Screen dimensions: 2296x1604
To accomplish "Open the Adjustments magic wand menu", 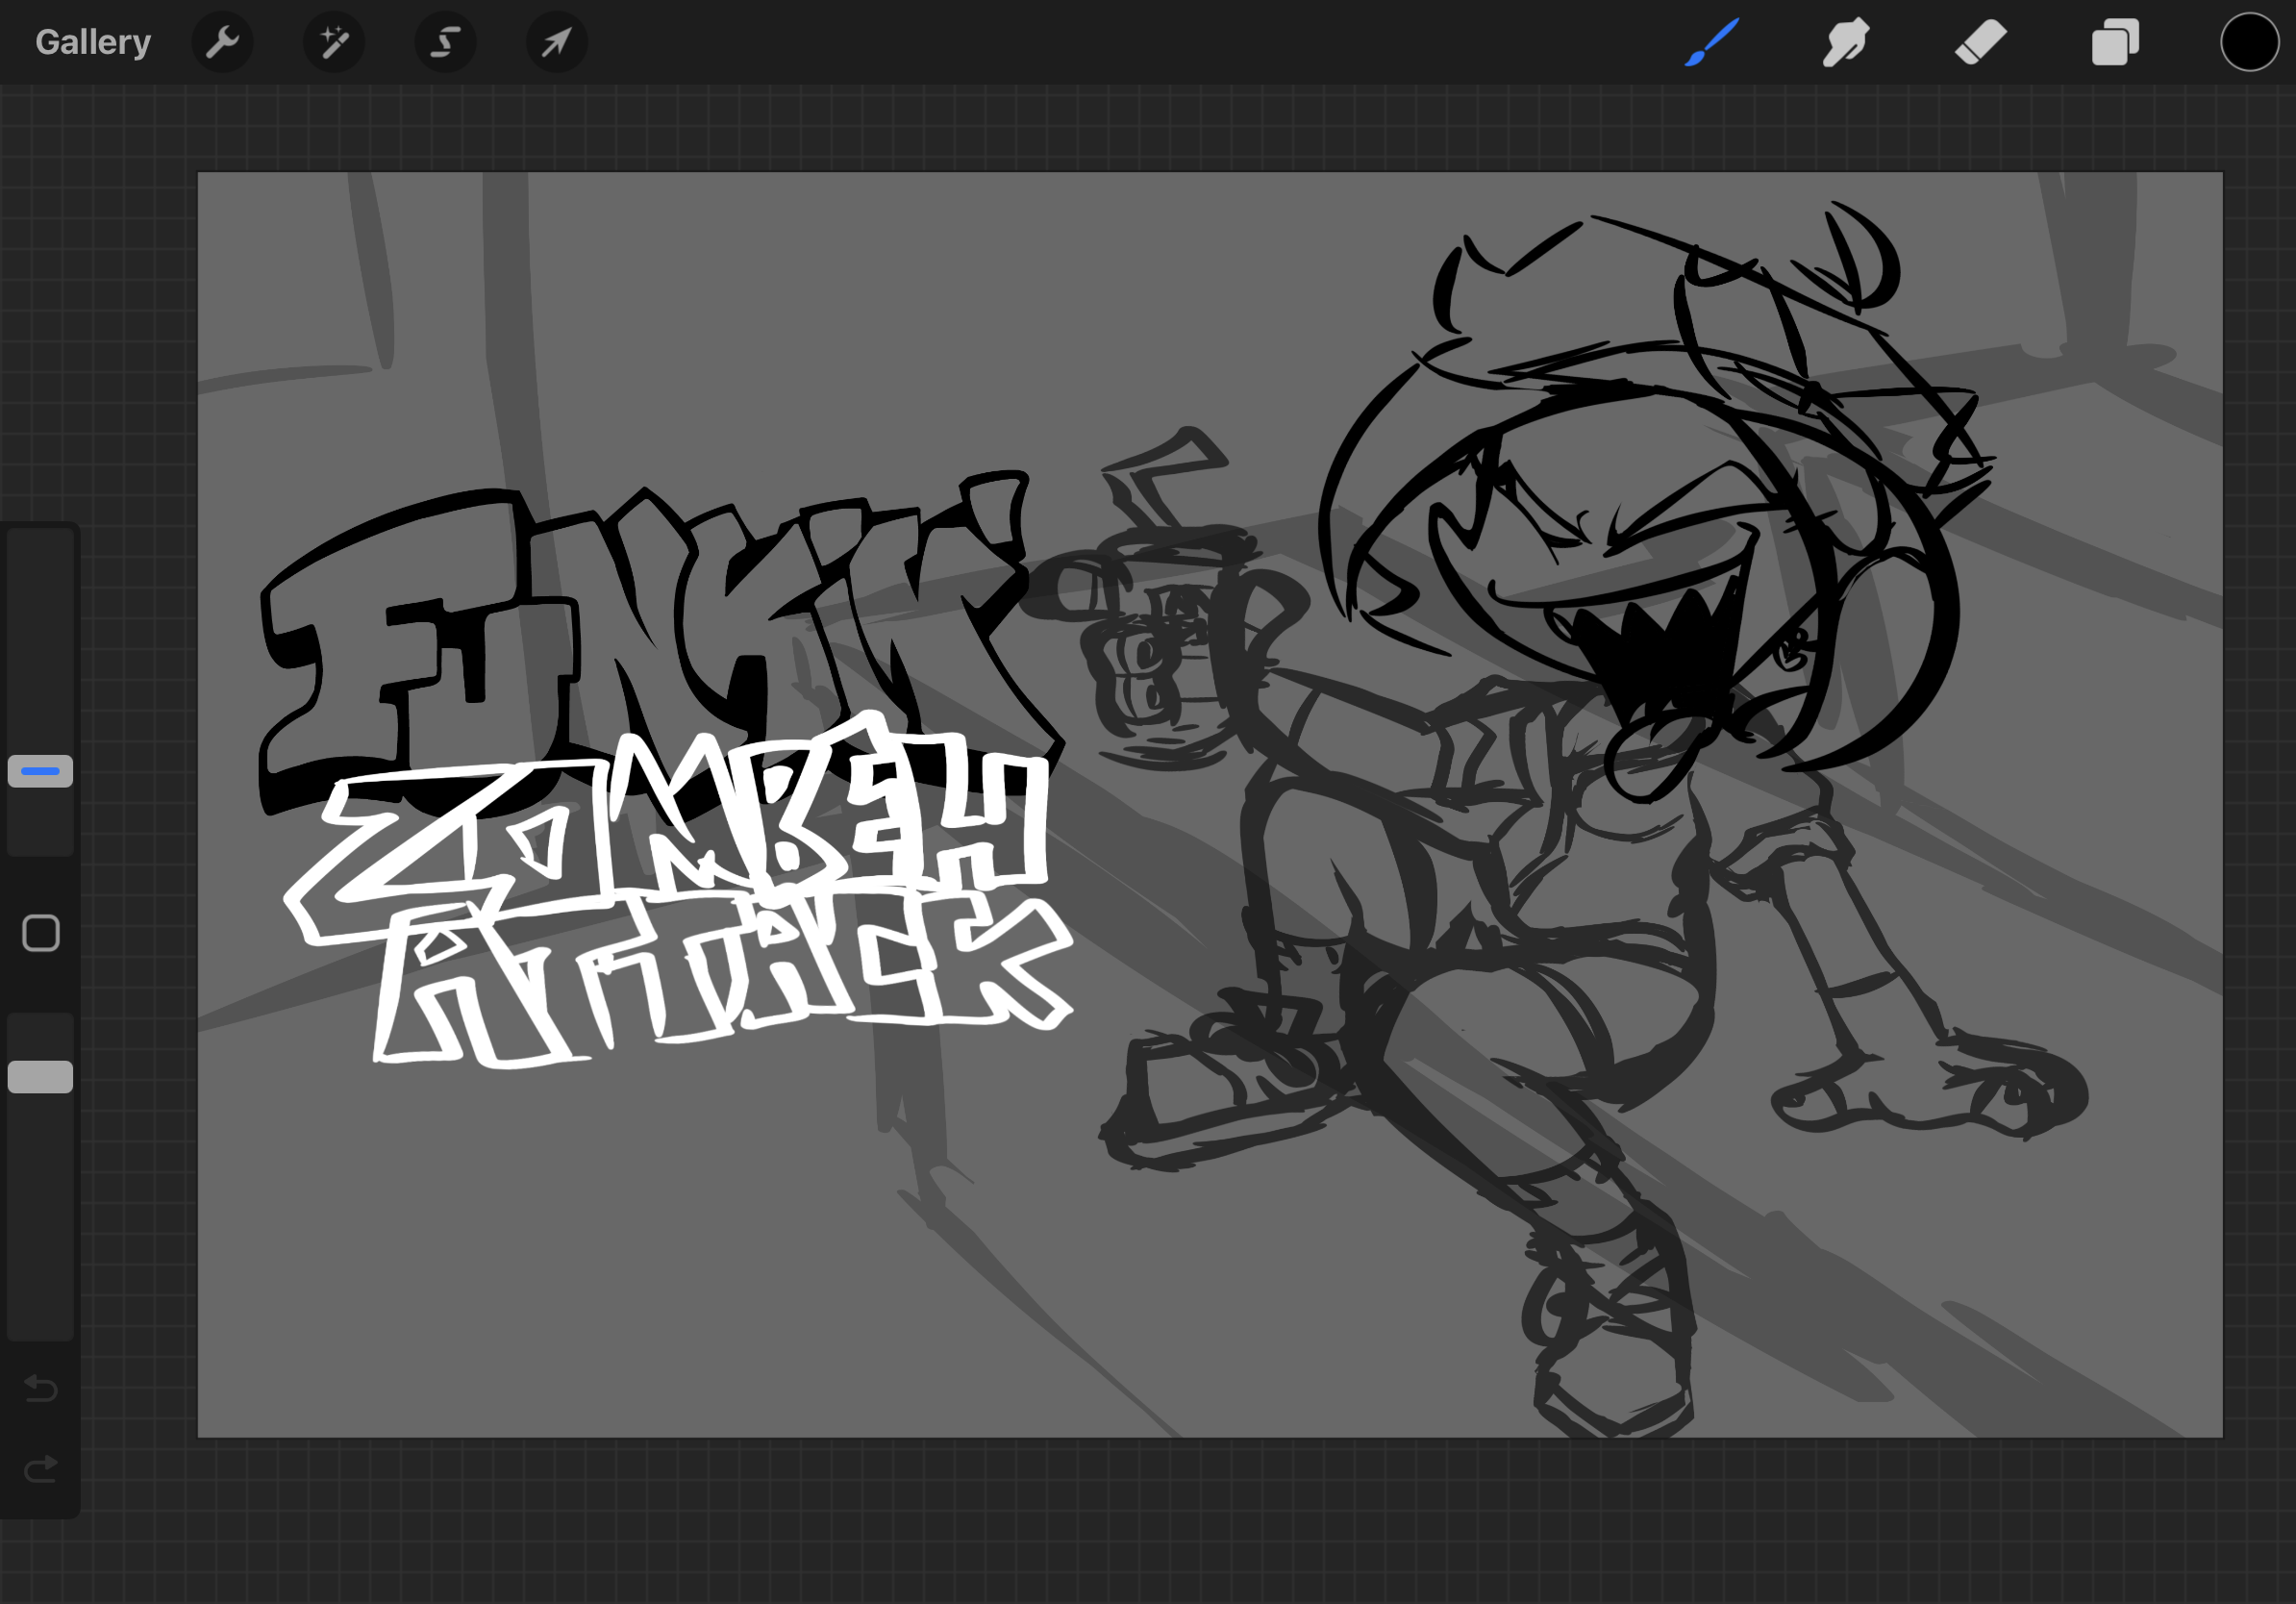I will pyautogui.click(x=334, y=42).
